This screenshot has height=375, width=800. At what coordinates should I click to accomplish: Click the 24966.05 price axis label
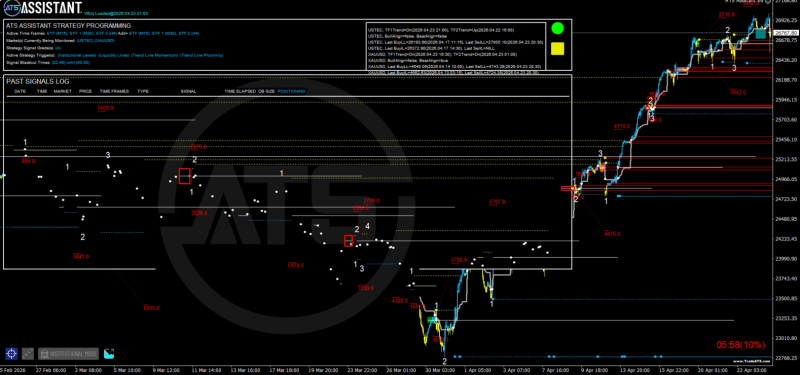pyautogui.click(x=786, y=179)
